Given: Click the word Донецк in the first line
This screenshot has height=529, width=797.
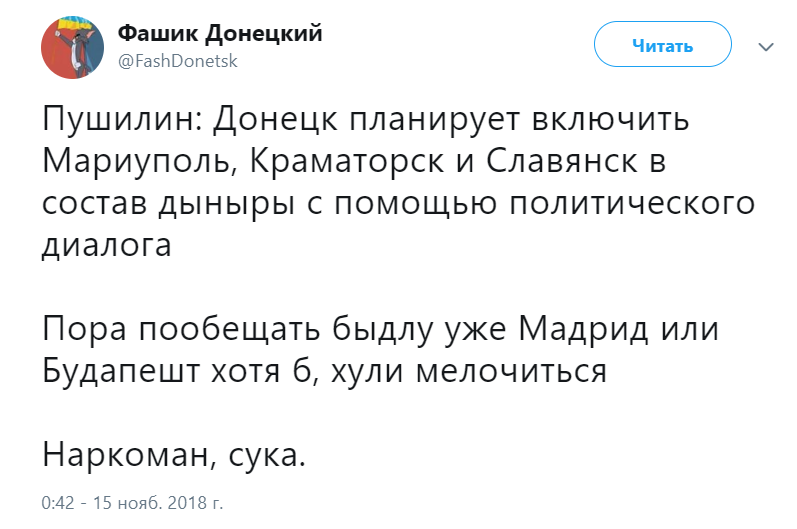Looking at the screenshot, I should 275,120.
